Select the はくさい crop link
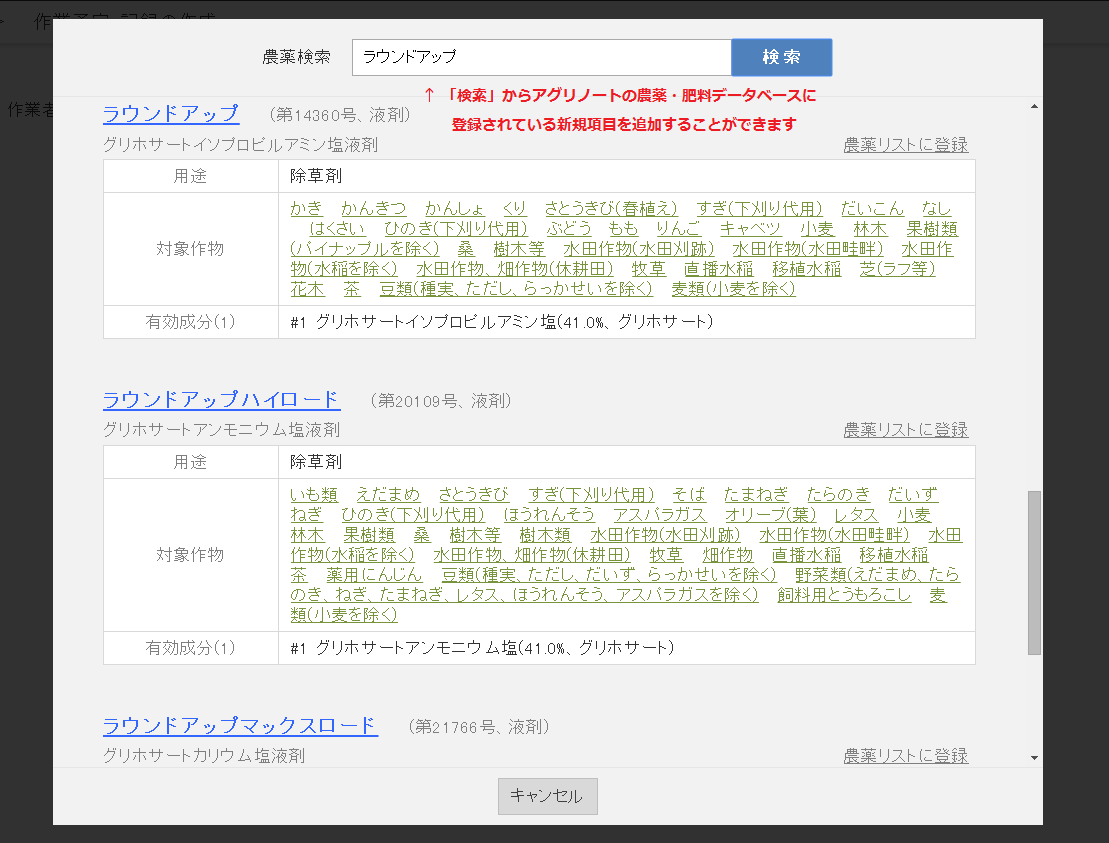The height and width of the screenshot is (843, 1109). 337,229
